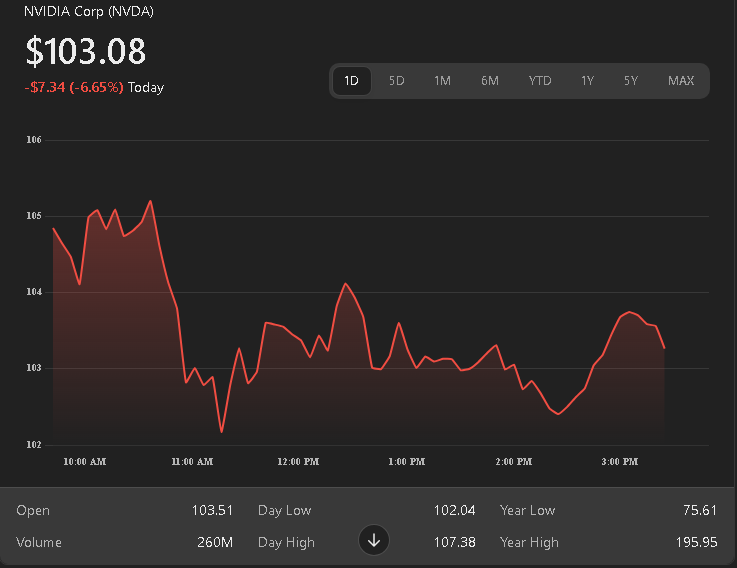
Task: Click the 3:00 PM time axis label
Action: (620, 462)
